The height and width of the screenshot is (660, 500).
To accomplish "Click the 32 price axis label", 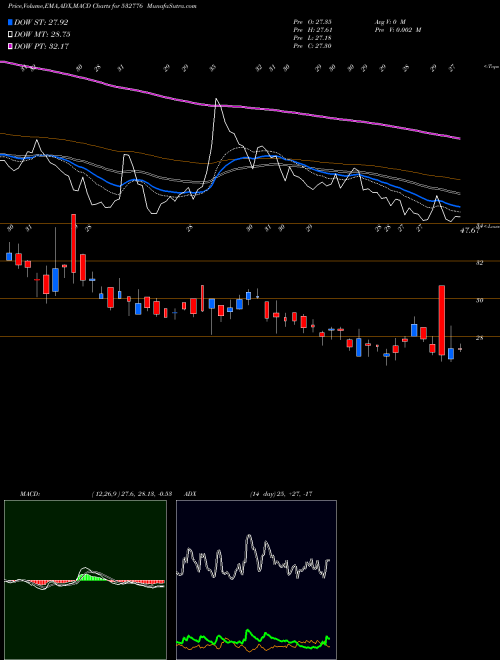I will [x=480, y=262].
